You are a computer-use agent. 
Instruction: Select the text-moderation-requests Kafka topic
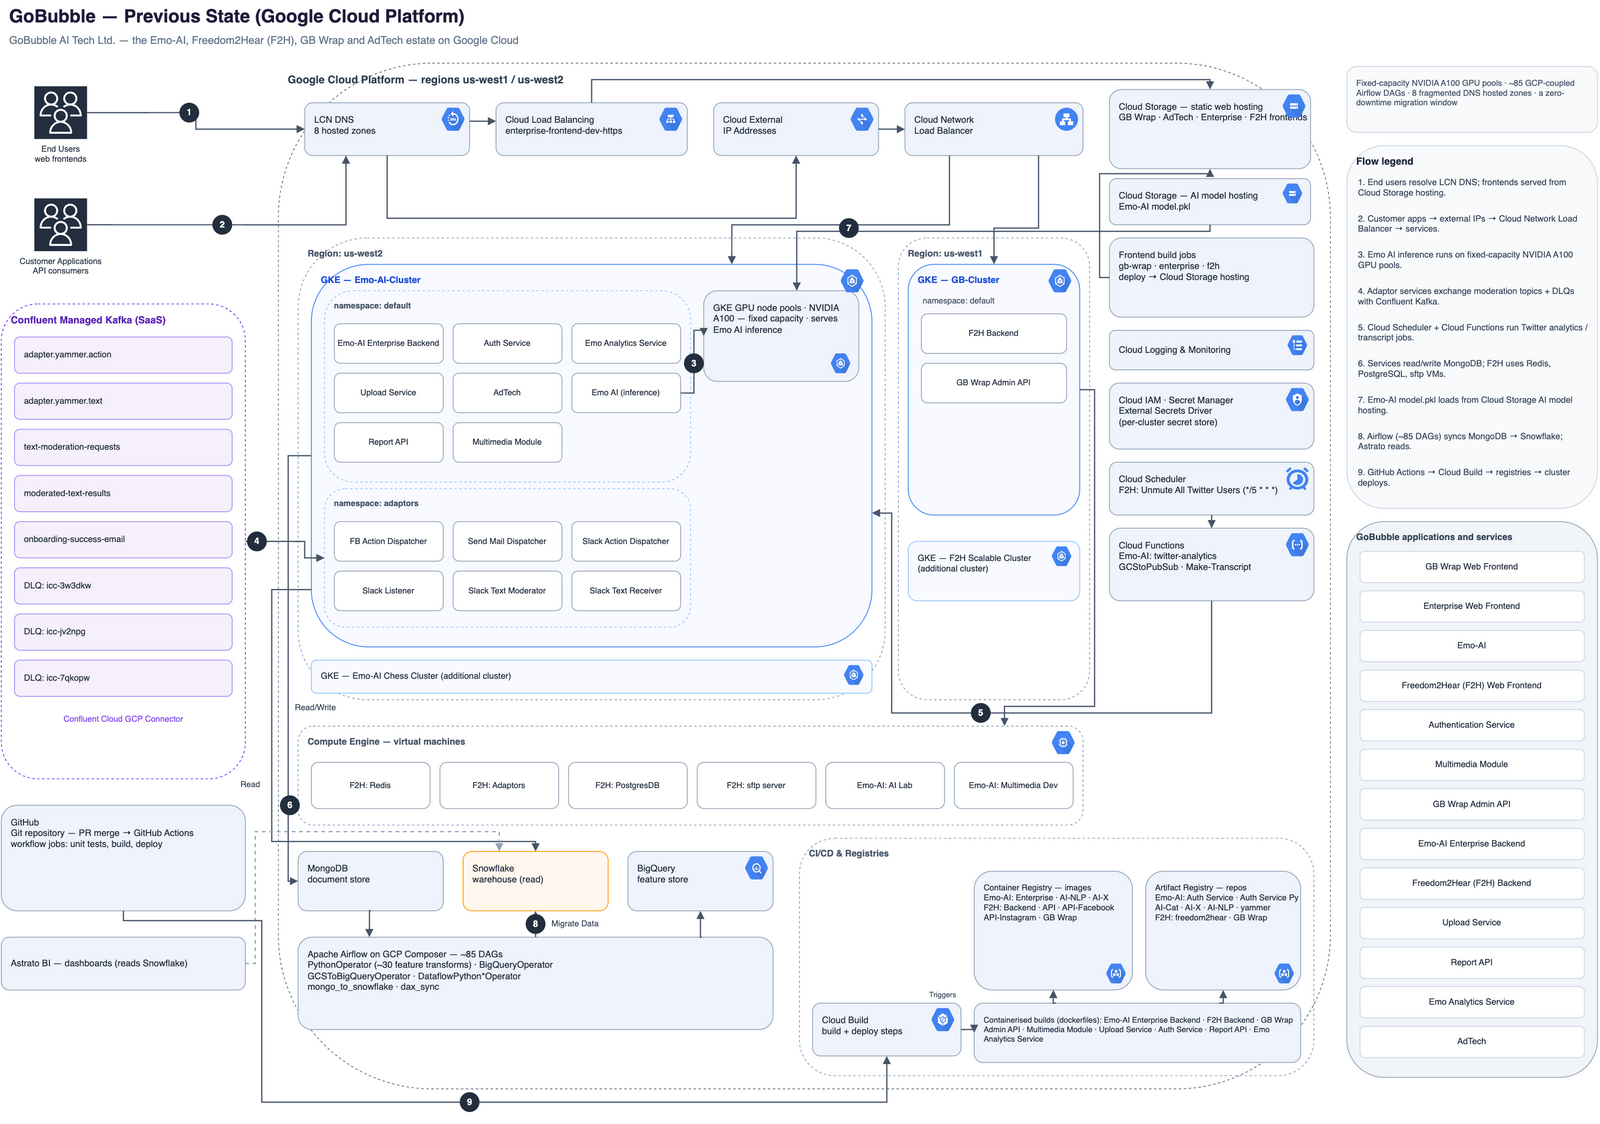click(123, 447)
